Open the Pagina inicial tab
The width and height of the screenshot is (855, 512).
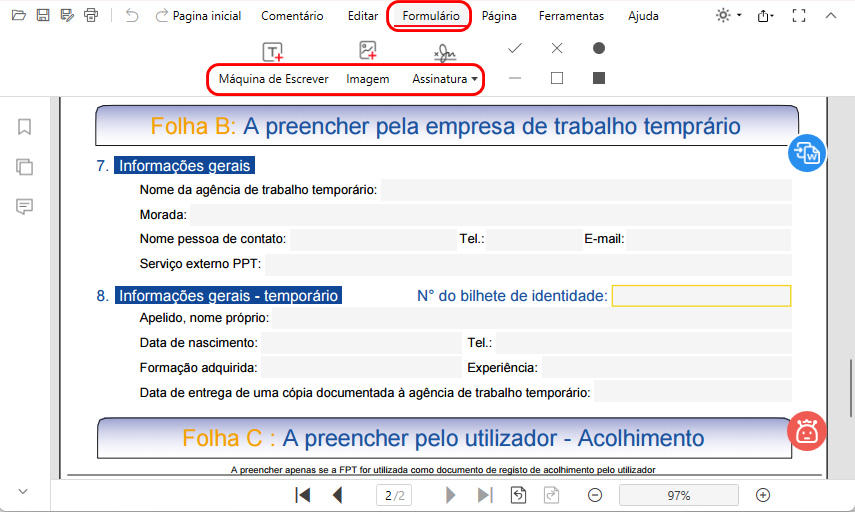tap(207, 16)
